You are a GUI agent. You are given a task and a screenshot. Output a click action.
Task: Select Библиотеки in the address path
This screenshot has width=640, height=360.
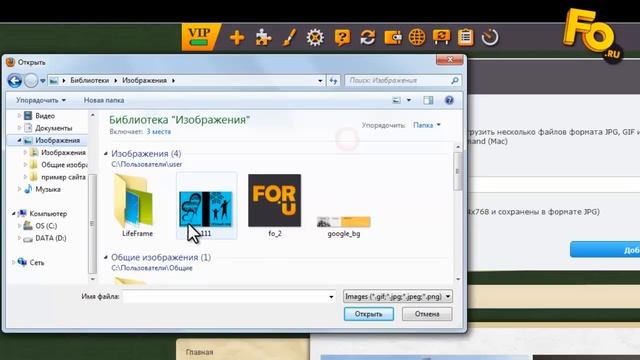point(89,80)
